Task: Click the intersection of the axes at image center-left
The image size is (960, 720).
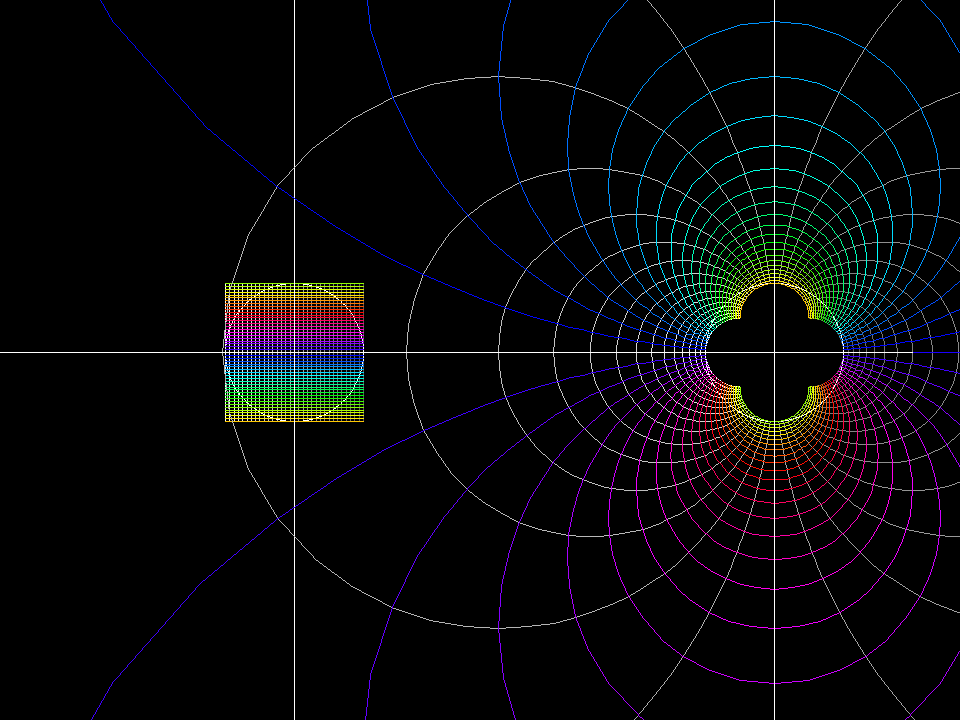Action: 295,352
